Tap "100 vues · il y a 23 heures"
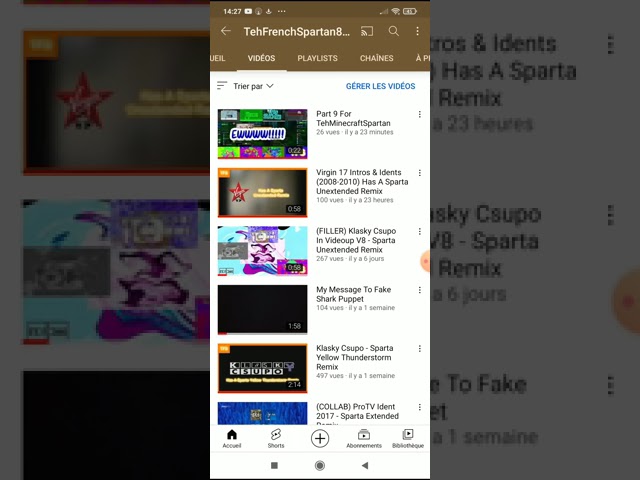The height and width of the screenshot is (480, 640). 355,200
